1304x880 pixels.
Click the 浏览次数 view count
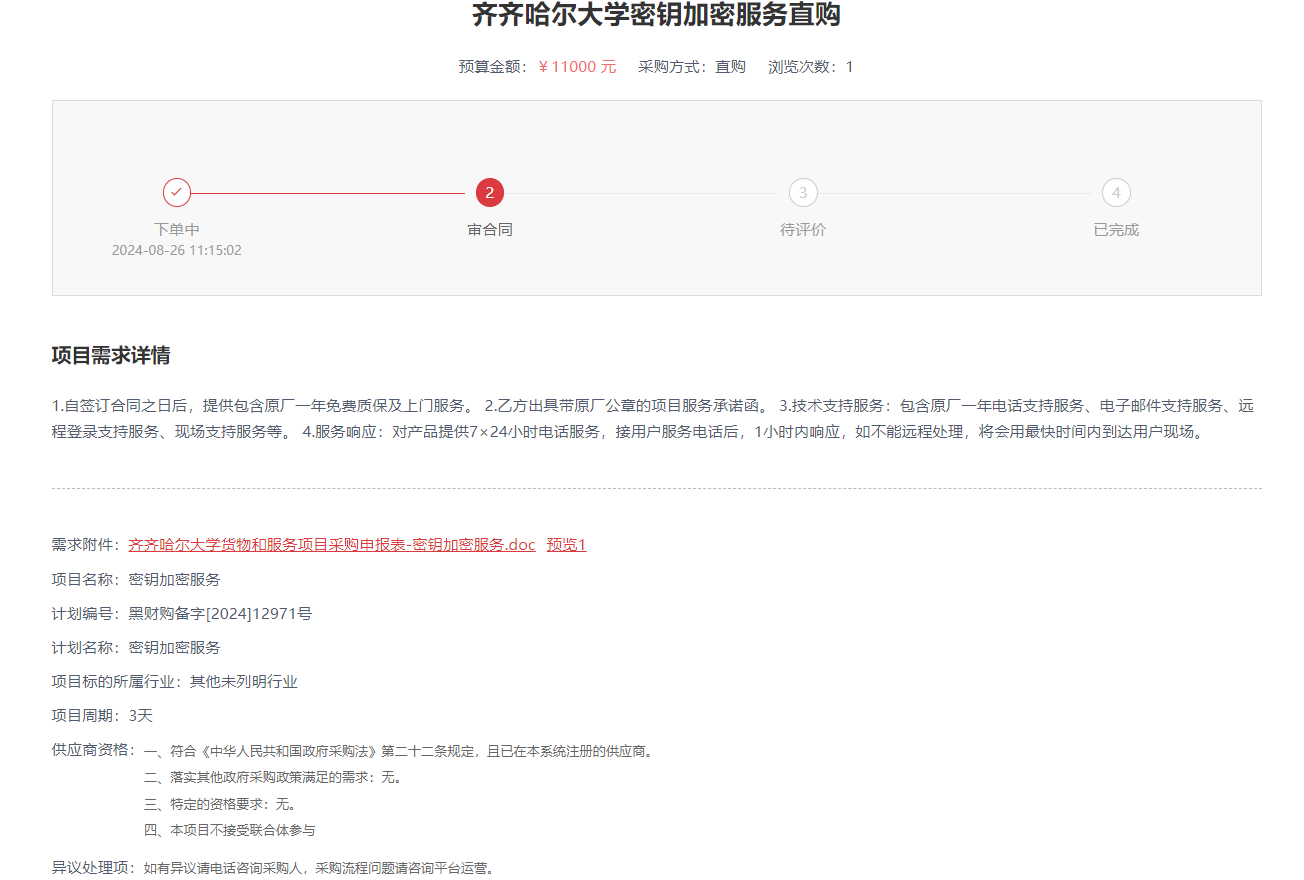tap(810, 67)
